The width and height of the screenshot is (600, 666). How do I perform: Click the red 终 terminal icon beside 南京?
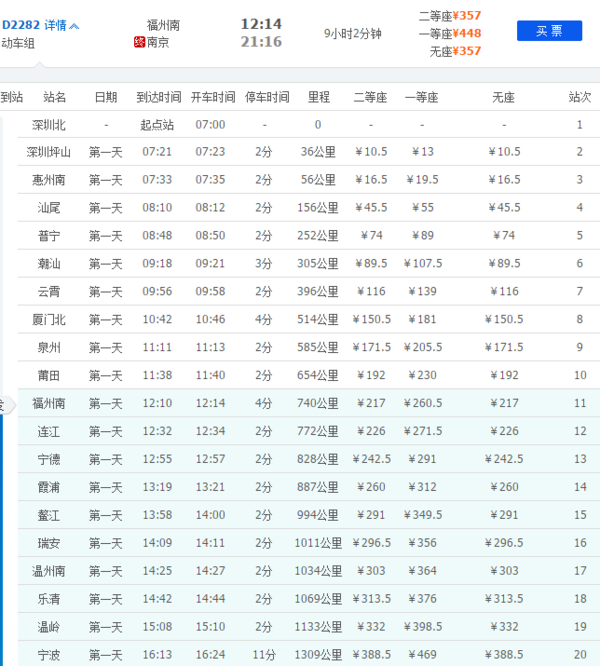[139, 42]
